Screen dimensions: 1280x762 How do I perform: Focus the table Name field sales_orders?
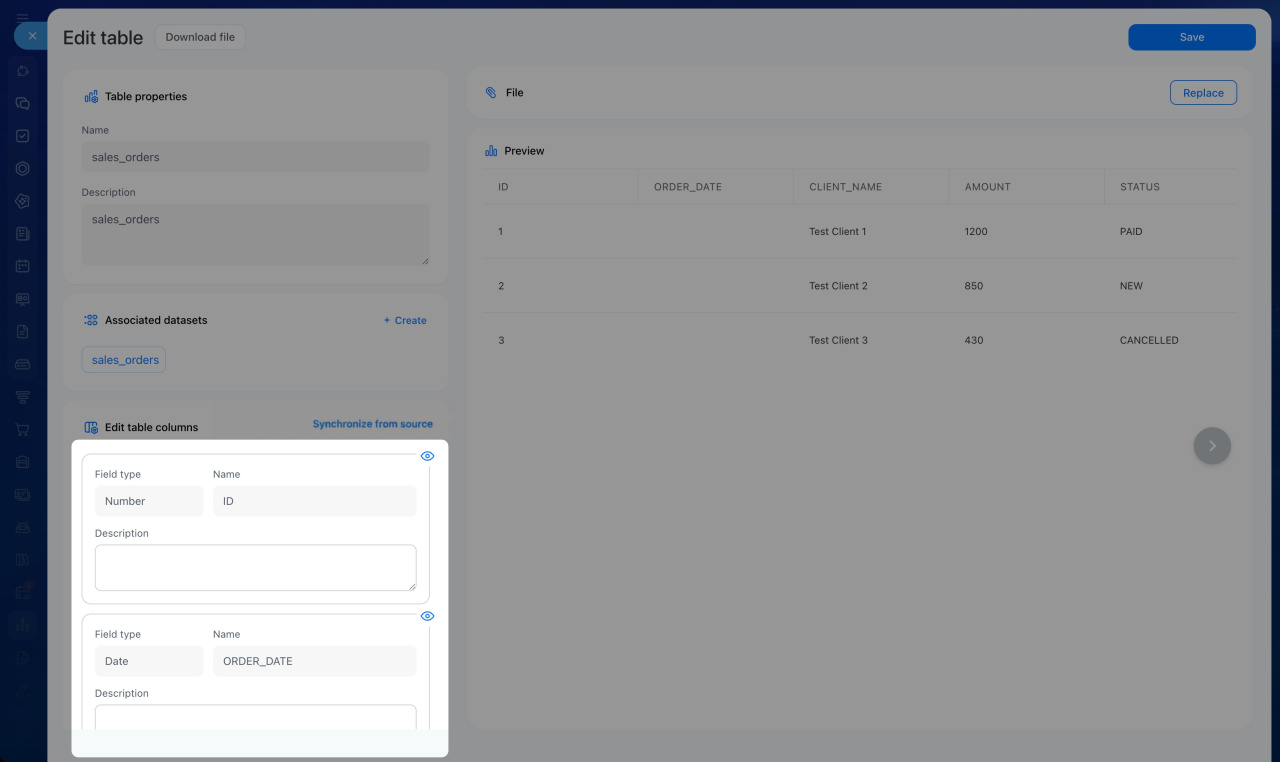256,157
